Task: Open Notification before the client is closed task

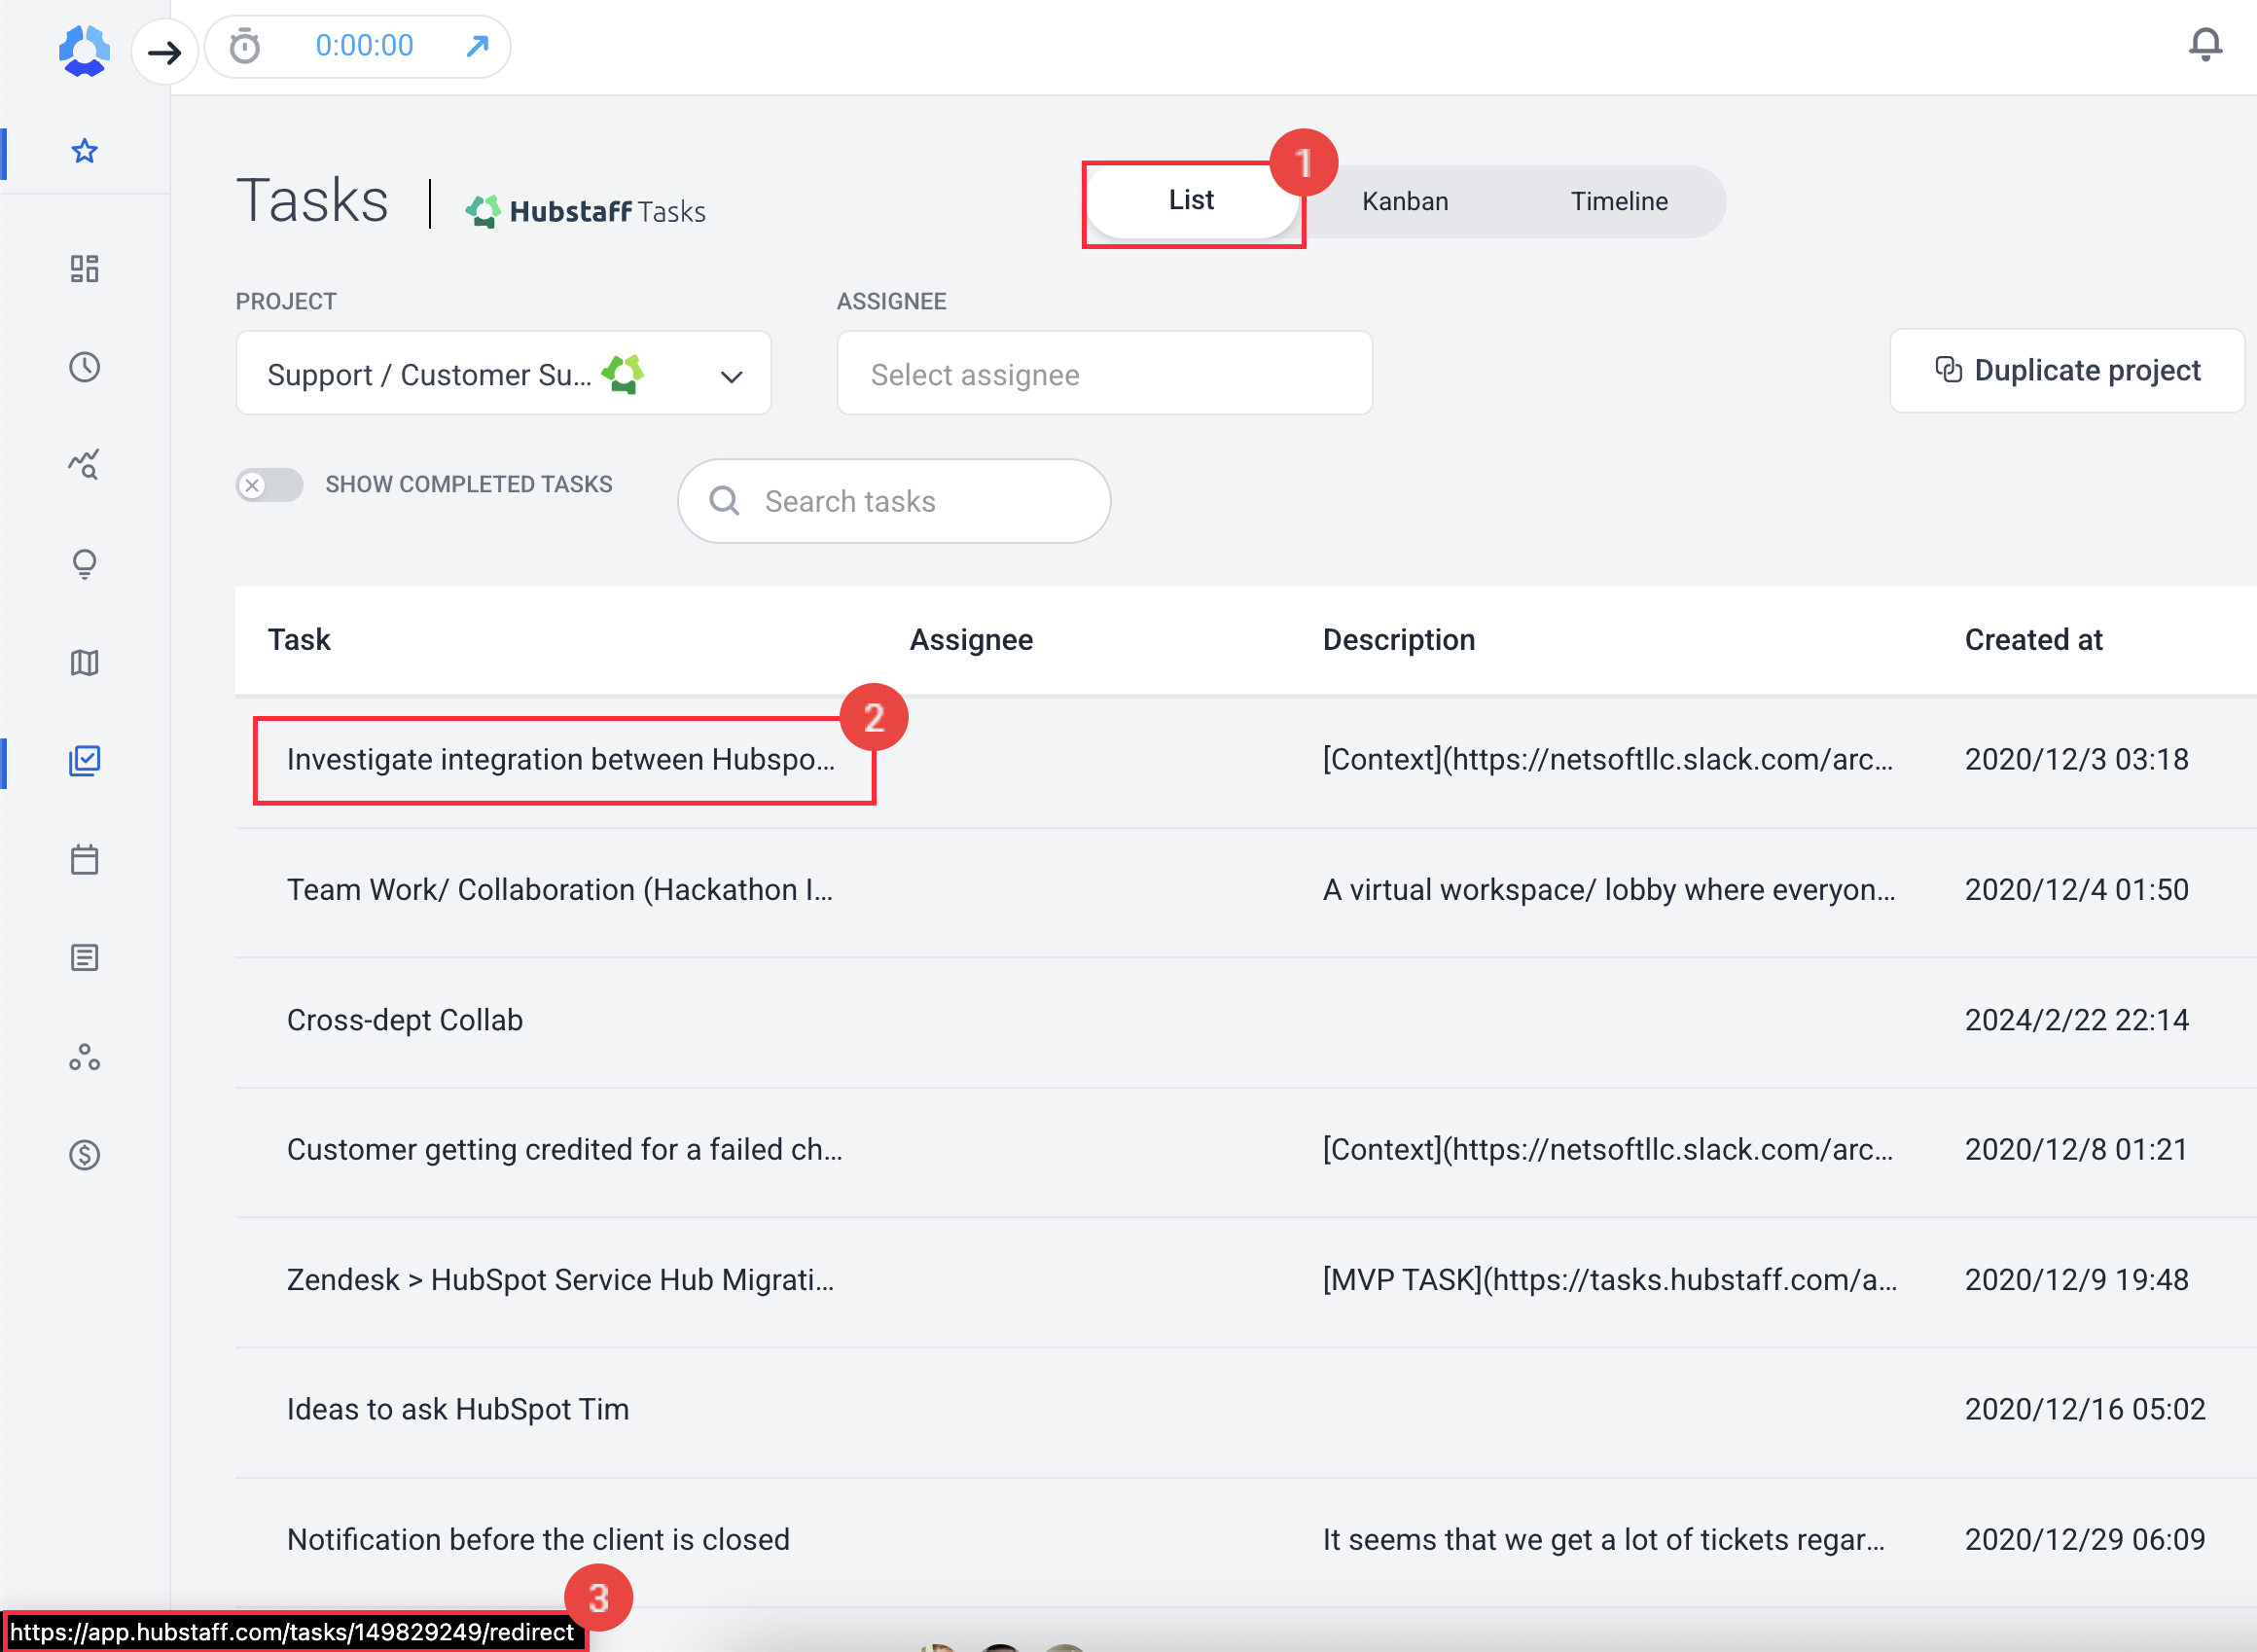Action: (539, 1540)
